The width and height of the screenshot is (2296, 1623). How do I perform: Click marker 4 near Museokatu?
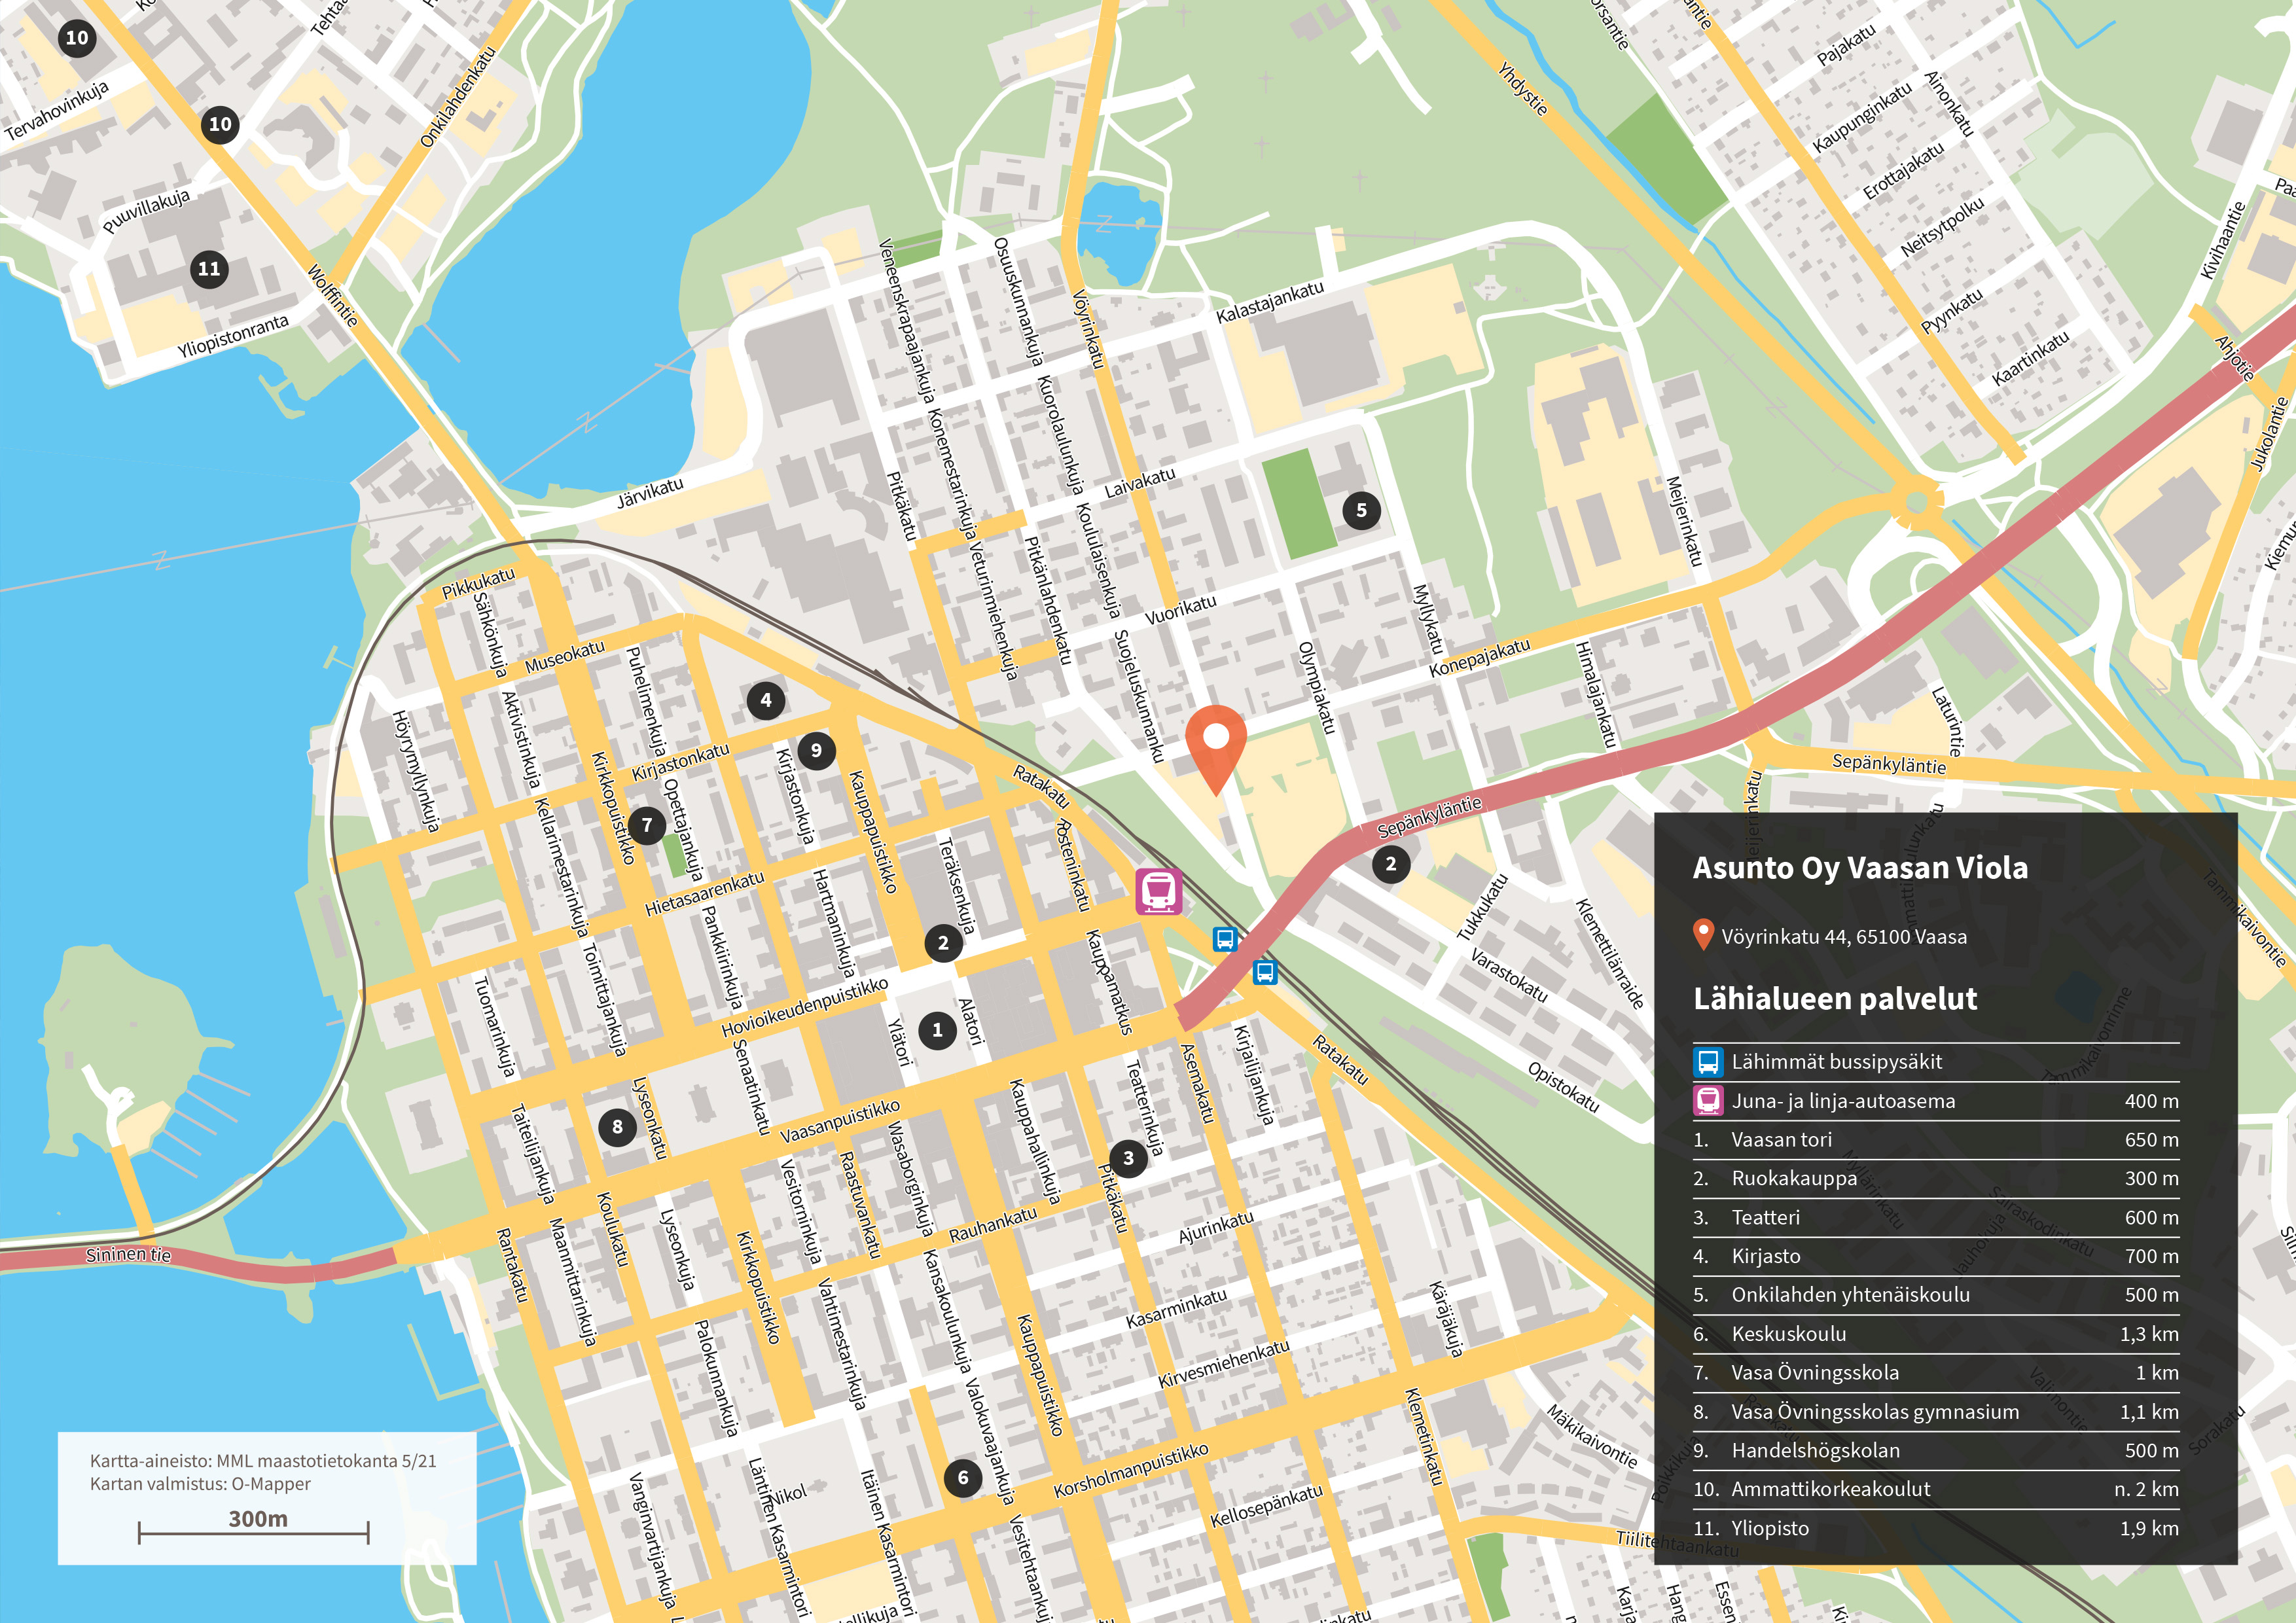pos(766,700)
